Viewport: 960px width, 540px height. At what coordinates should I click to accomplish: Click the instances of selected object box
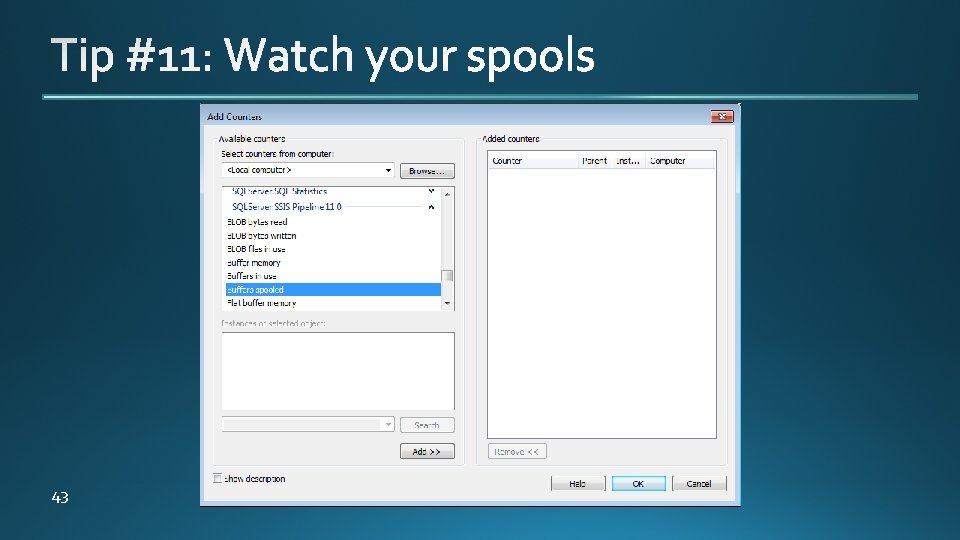pyautogui.click(x=338, y=371)
